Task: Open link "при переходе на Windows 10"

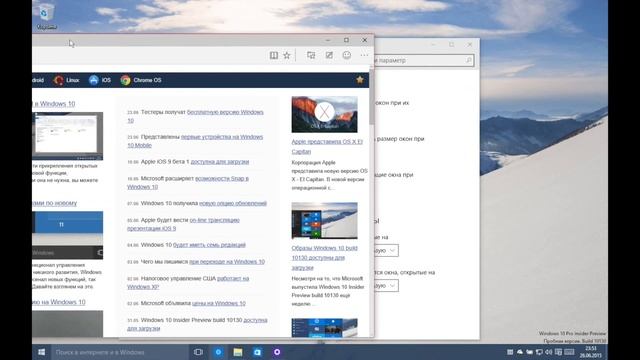Action: point(227,262)
